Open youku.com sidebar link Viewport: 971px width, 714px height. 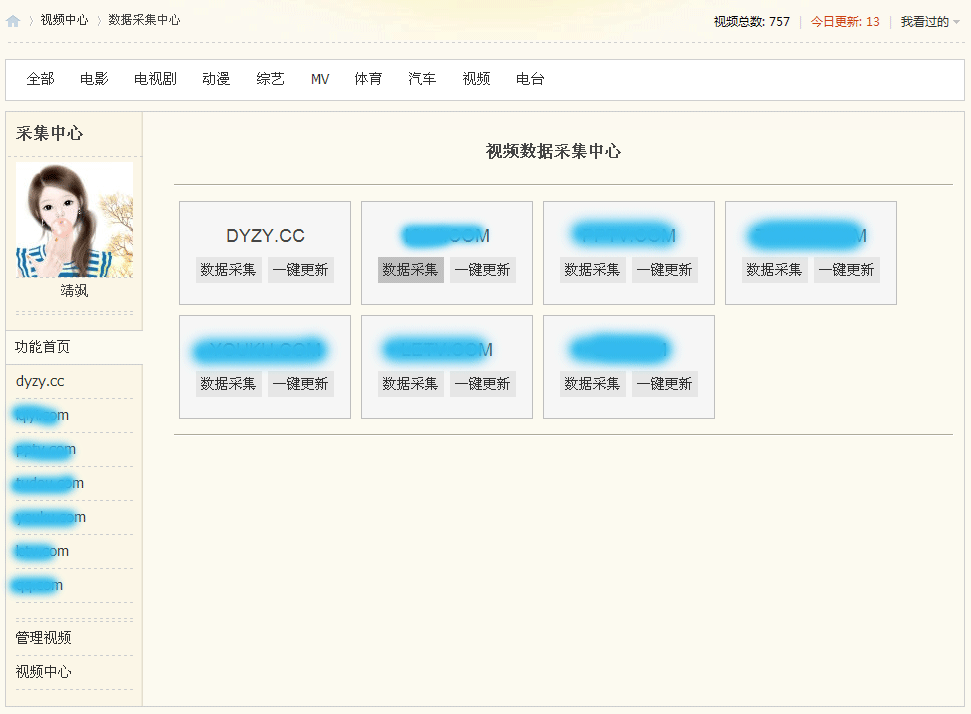pyautogui.click(x=51, y=518)
